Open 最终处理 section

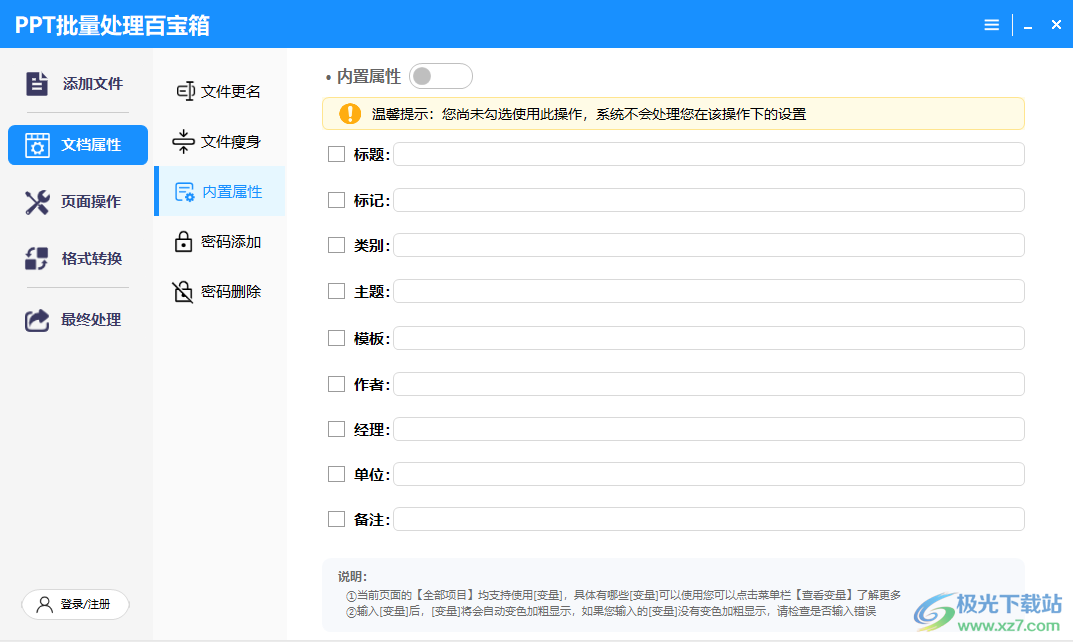[x=77, y=320]
